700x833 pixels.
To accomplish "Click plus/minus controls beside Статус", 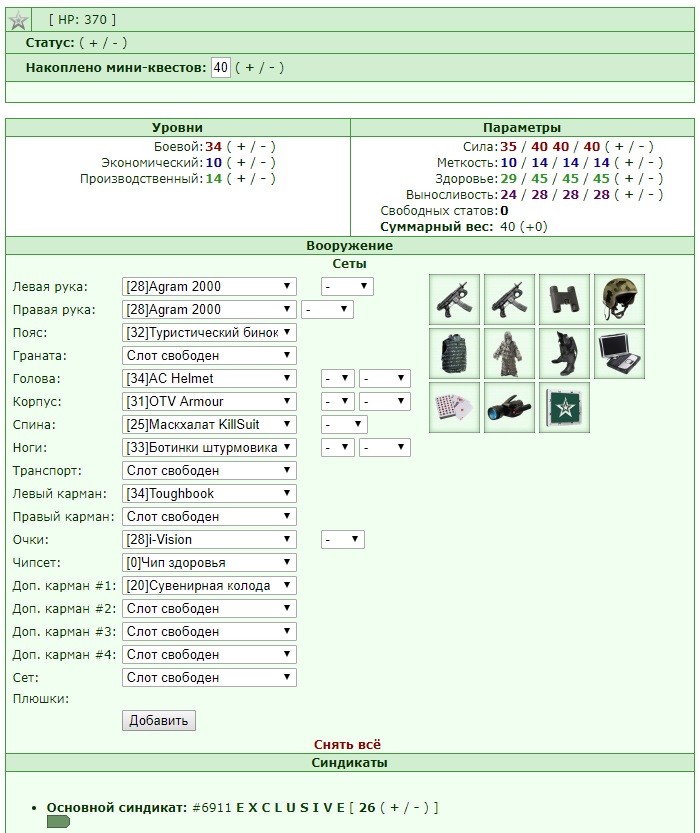I will coord(103,42).
